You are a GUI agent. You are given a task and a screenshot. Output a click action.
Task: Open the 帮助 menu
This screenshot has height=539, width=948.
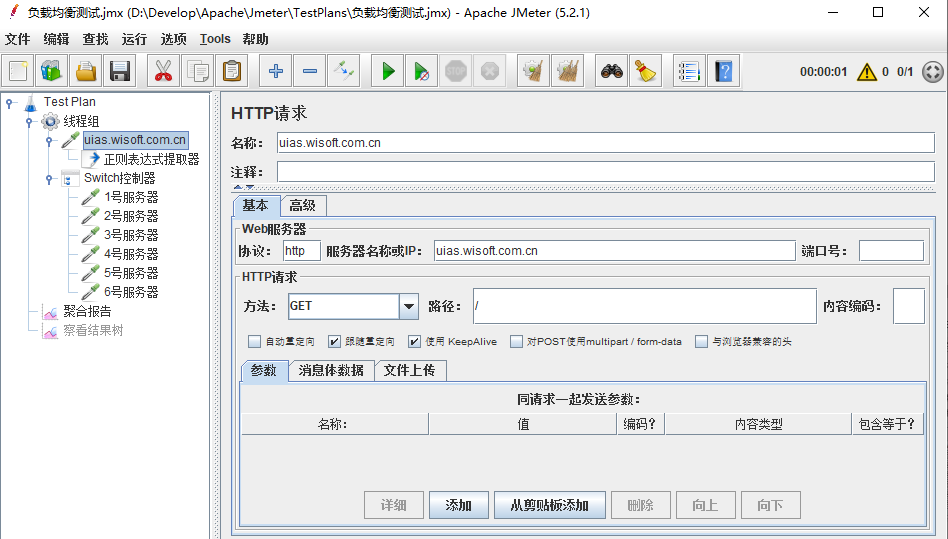click(x=255, y=39)
